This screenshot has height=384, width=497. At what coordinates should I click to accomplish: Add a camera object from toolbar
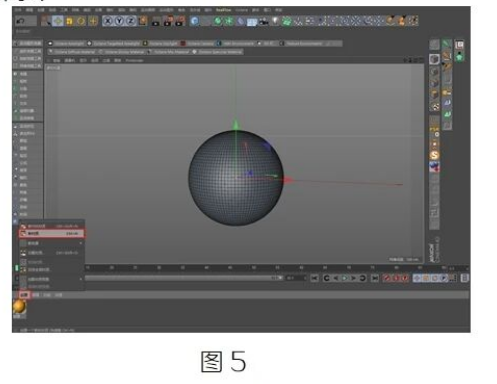click(263, 22)
